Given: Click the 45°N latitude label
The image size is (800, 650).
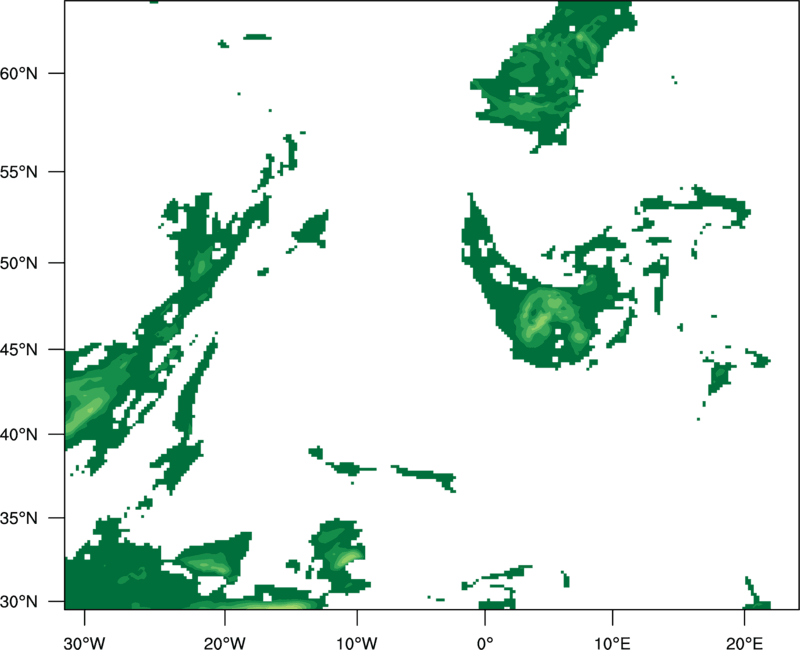Looking at the screenshot, I should point(19,349).
